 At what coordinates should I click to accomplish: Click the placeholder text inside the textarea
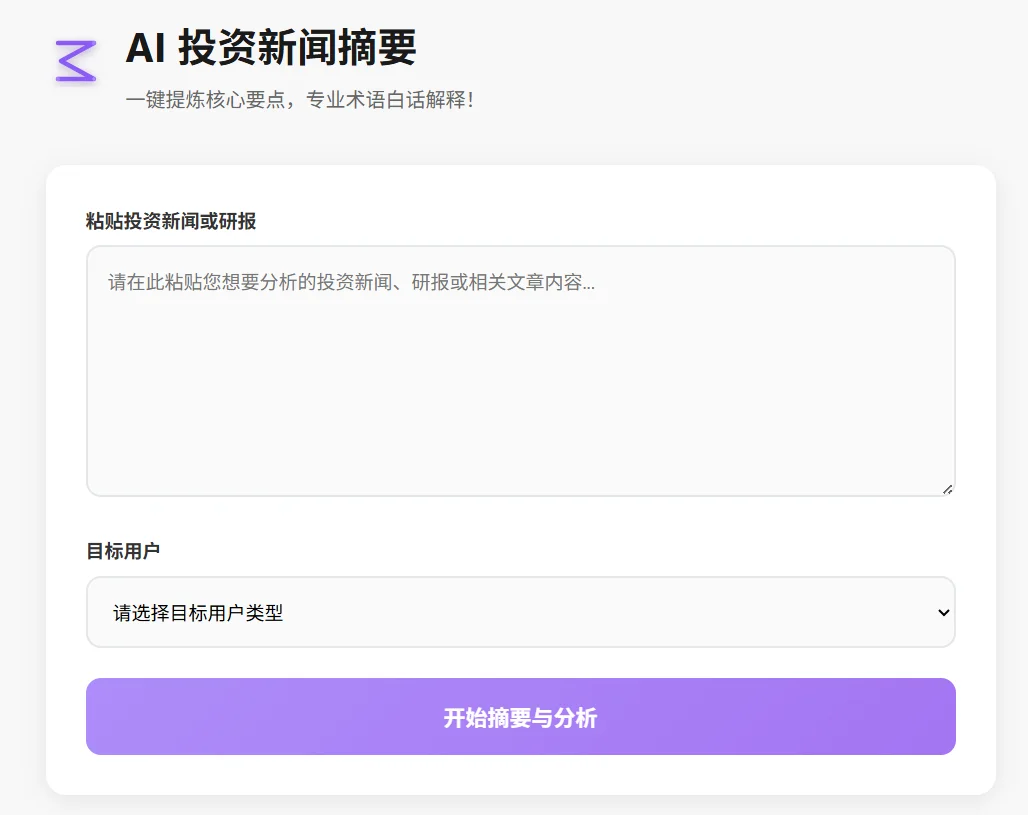(351, 283)
